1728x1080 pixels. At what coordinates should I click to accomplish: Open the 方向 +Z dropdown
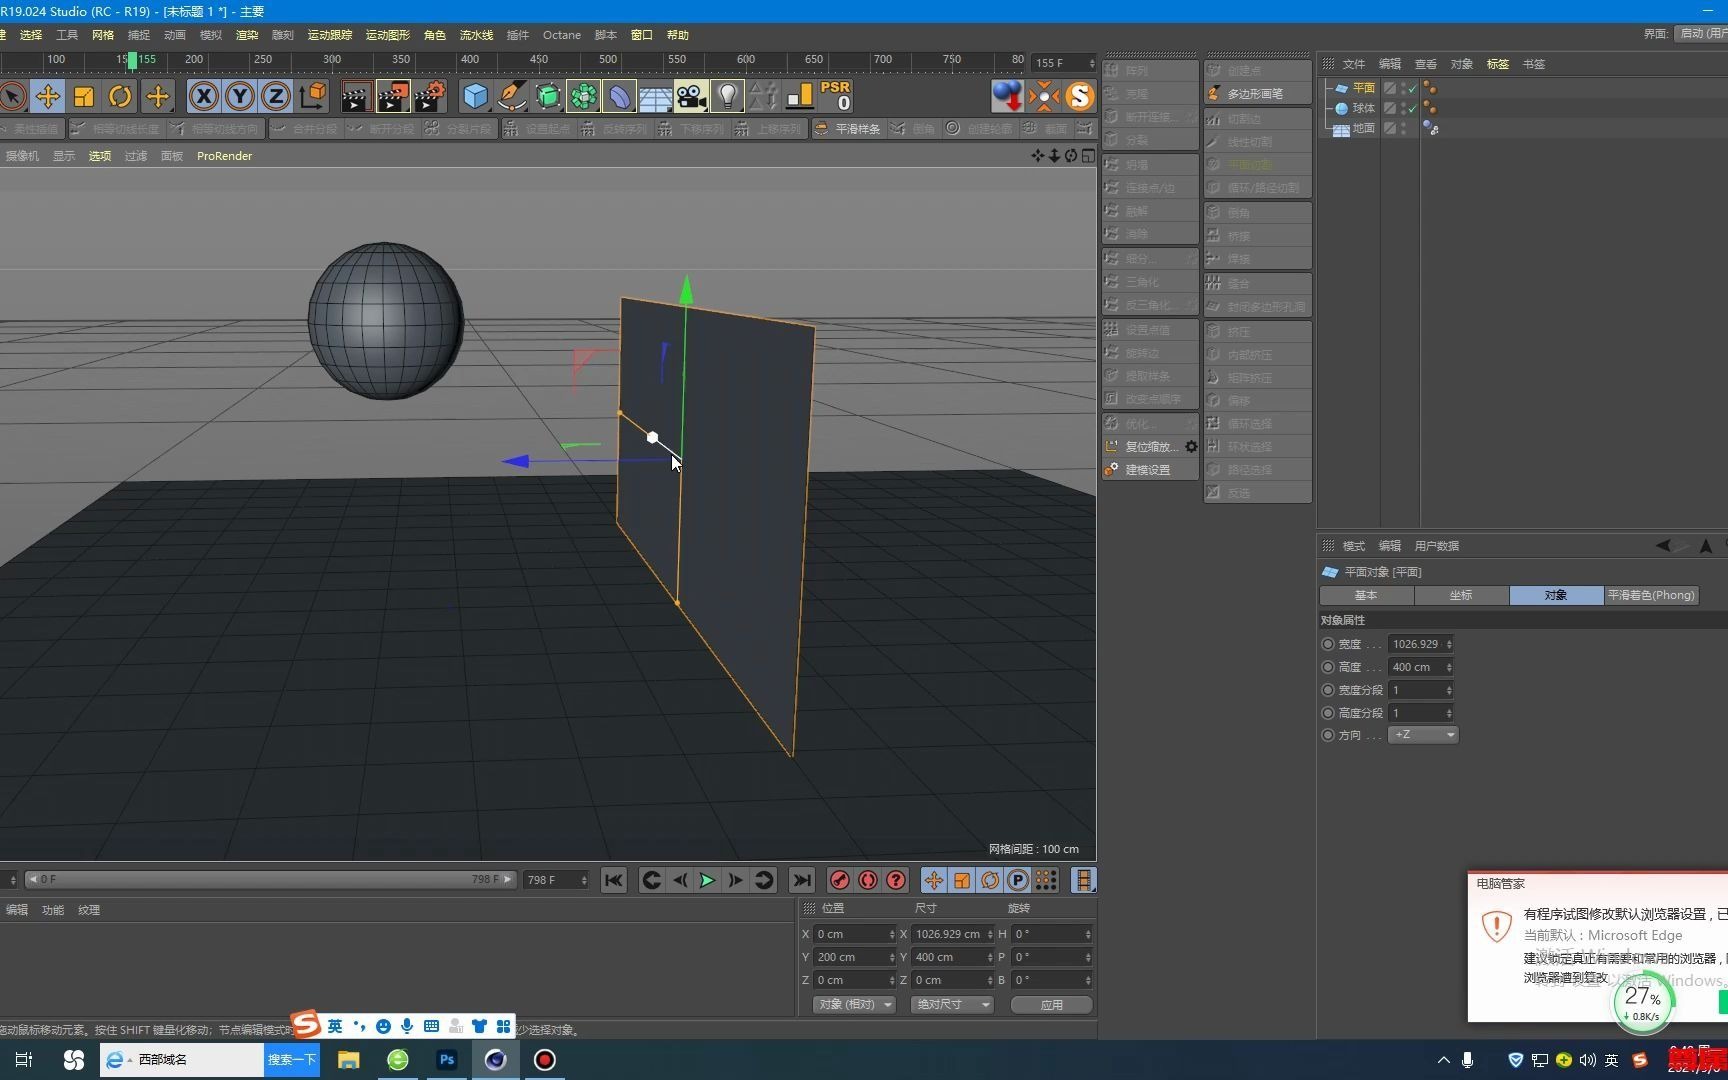pos(1423,735)
